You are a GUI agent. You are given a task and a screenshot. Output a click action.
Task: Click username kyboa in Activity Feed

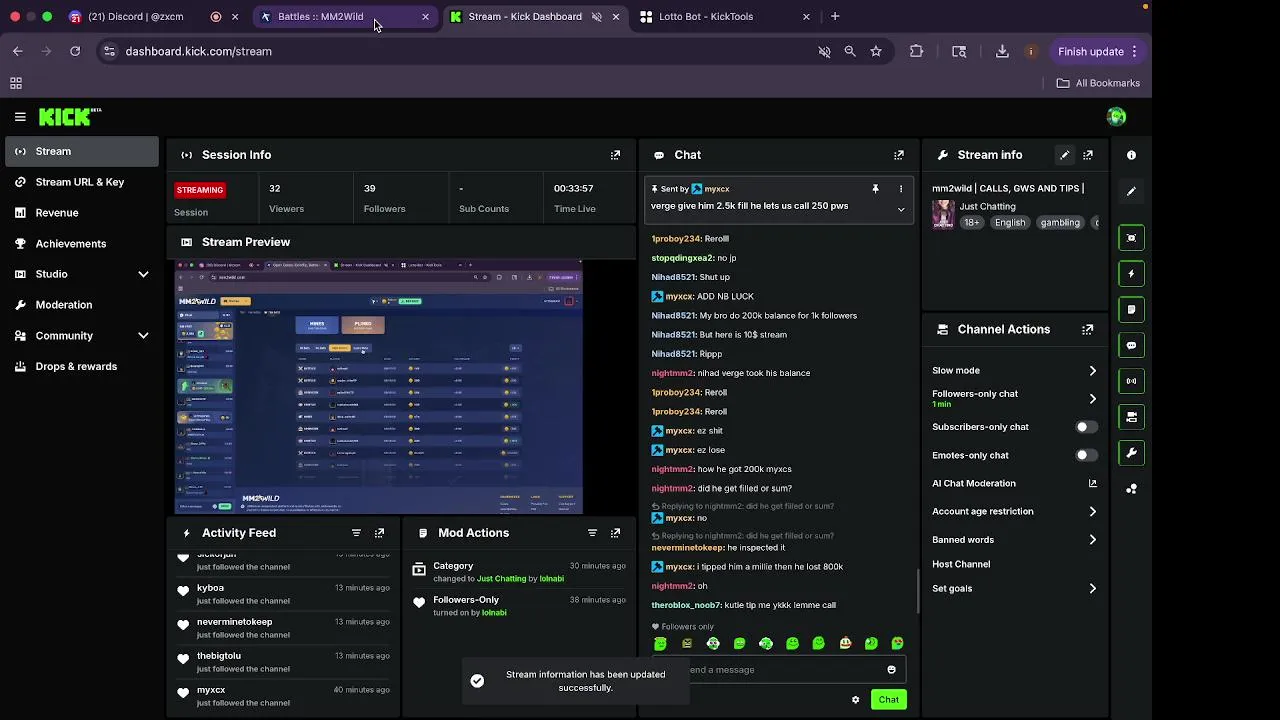click(210, 588)
